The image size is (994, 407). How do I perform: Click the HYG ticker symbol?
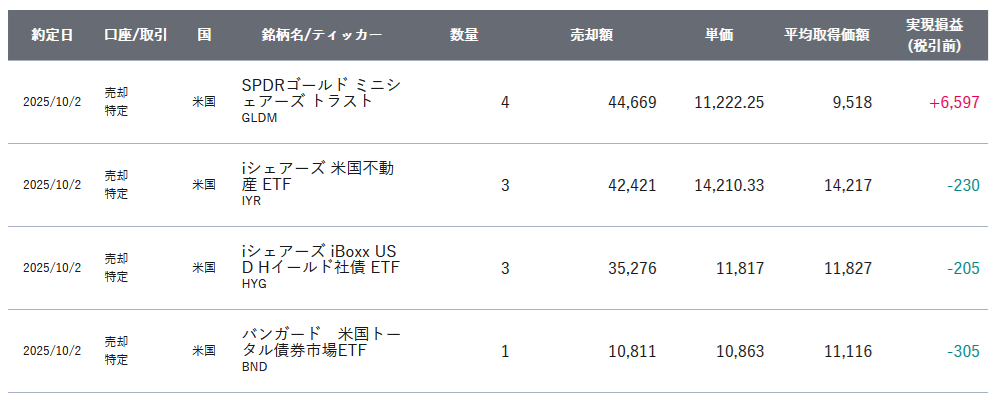pos(254,283)
